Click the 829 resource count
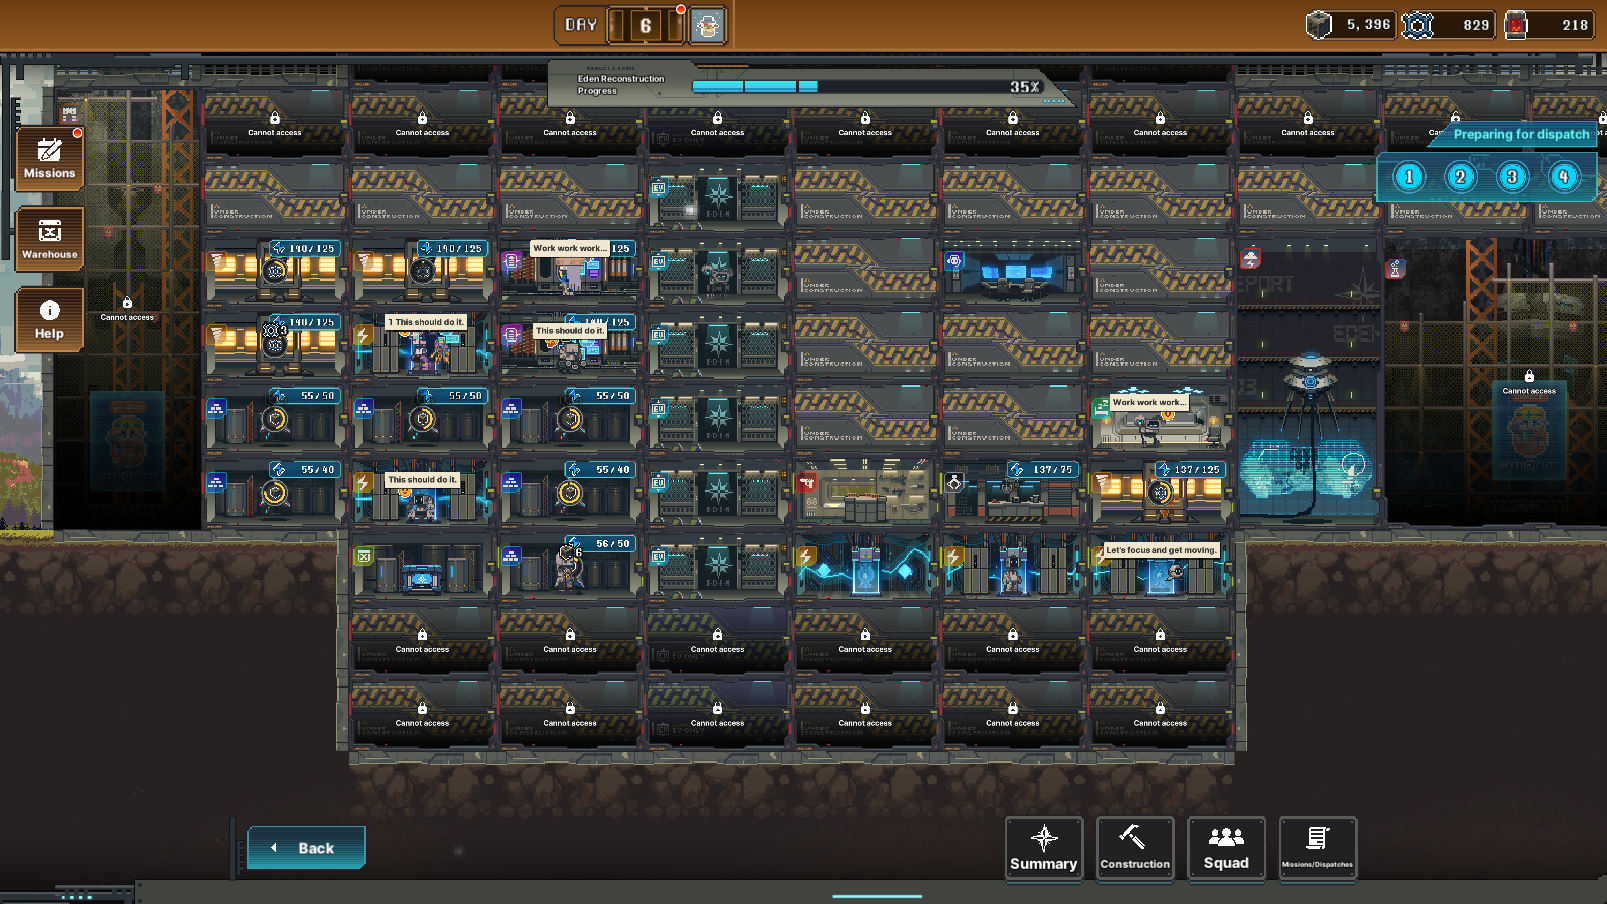1607x904 pixels. pos(1476,25)
